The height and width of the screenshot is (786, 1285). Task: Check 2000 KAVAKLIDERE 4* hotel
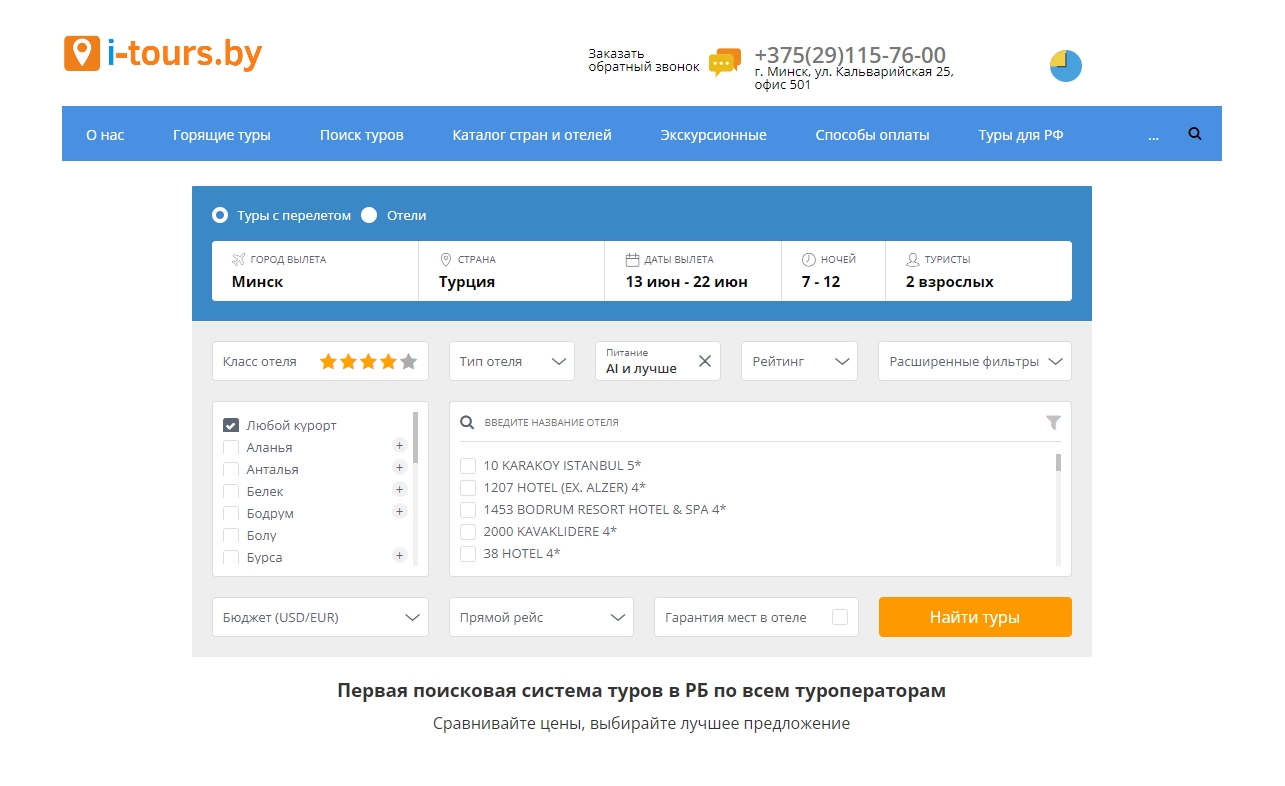tap(468, 531)
